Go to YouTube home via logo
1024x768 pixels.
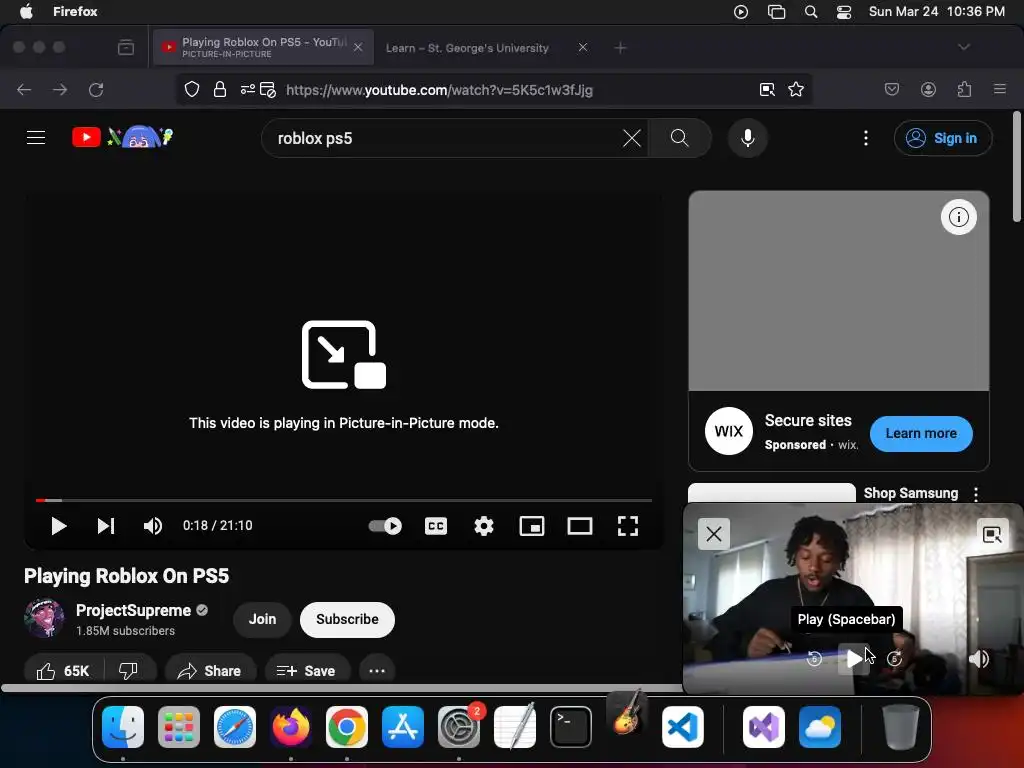(122, 137)
